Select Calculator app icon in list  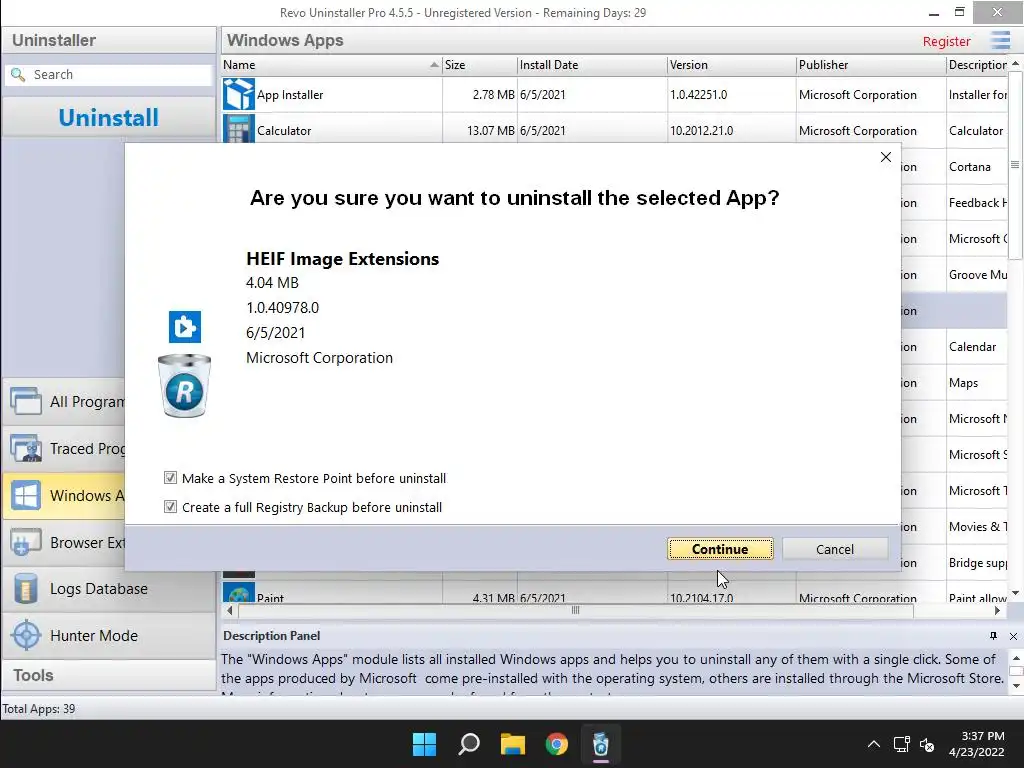coord(238,129)
